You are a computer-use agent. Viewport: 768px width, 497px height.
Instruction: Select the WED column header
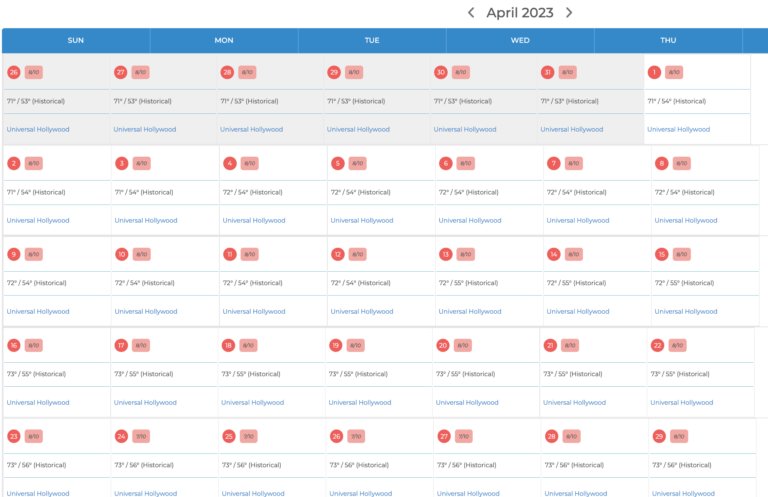520,40
